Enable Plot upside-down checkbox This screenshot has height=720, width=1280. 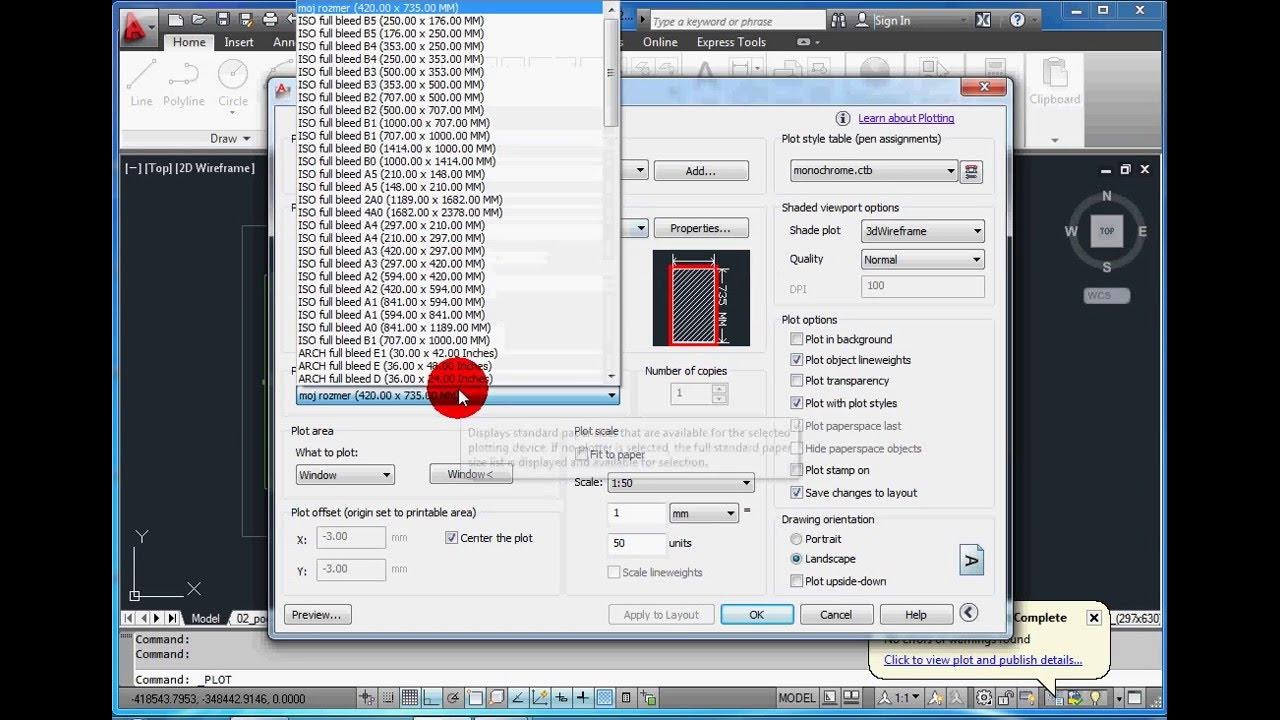(797, 581)
